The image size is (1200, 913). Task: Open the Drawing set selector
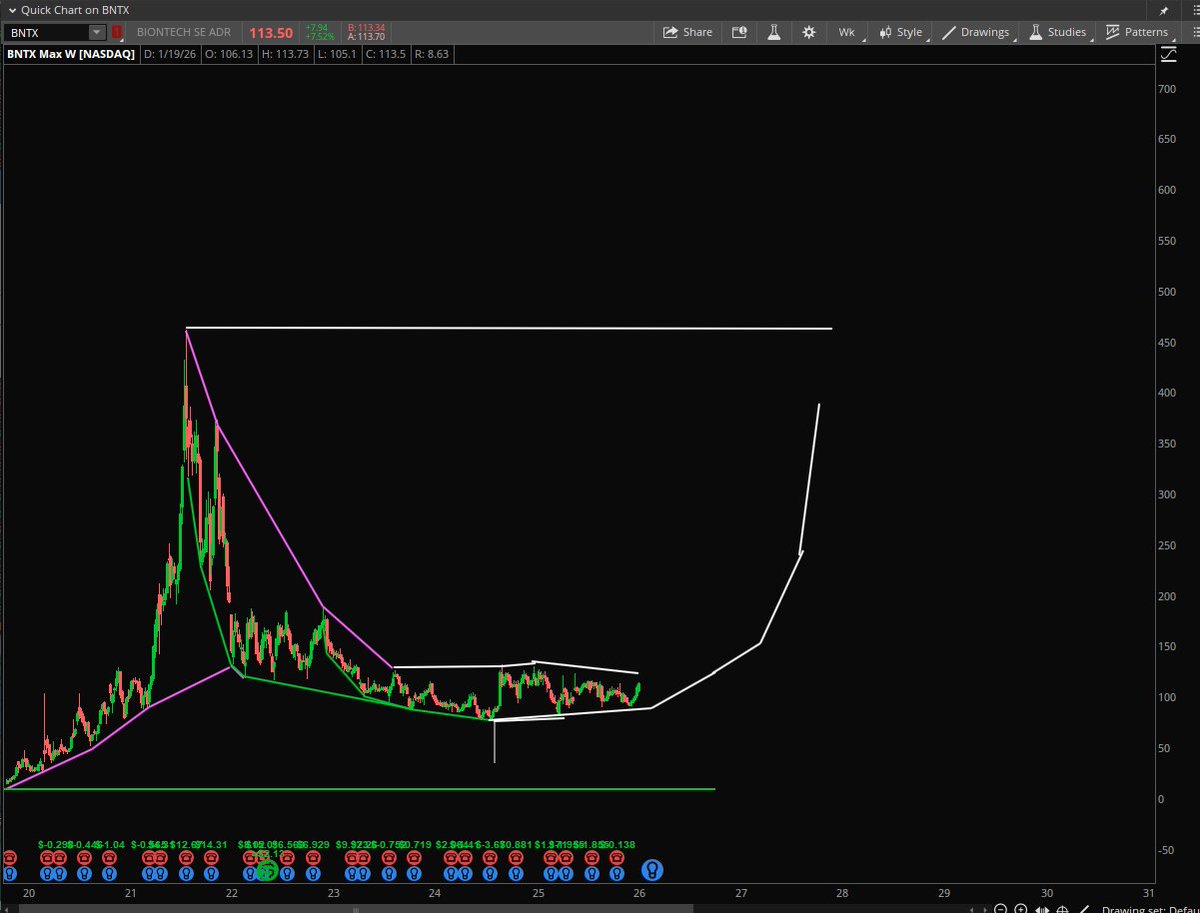point(1150,908)
